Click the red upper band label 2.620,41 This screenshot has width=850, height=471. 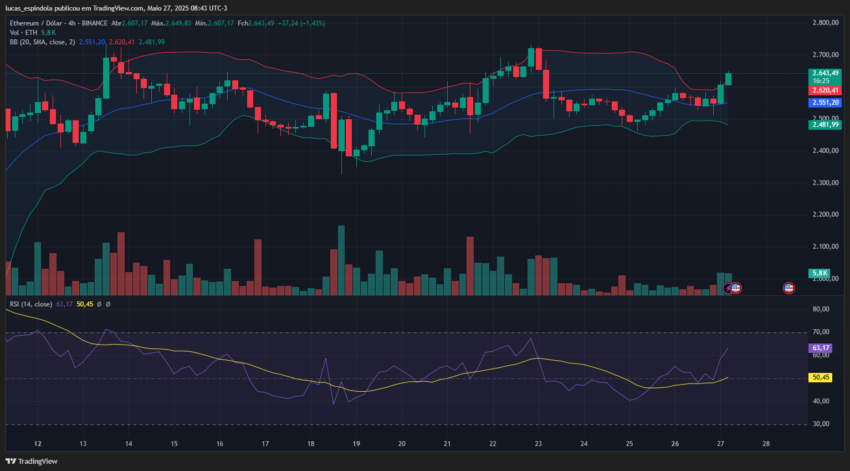[x=825, y=91]
